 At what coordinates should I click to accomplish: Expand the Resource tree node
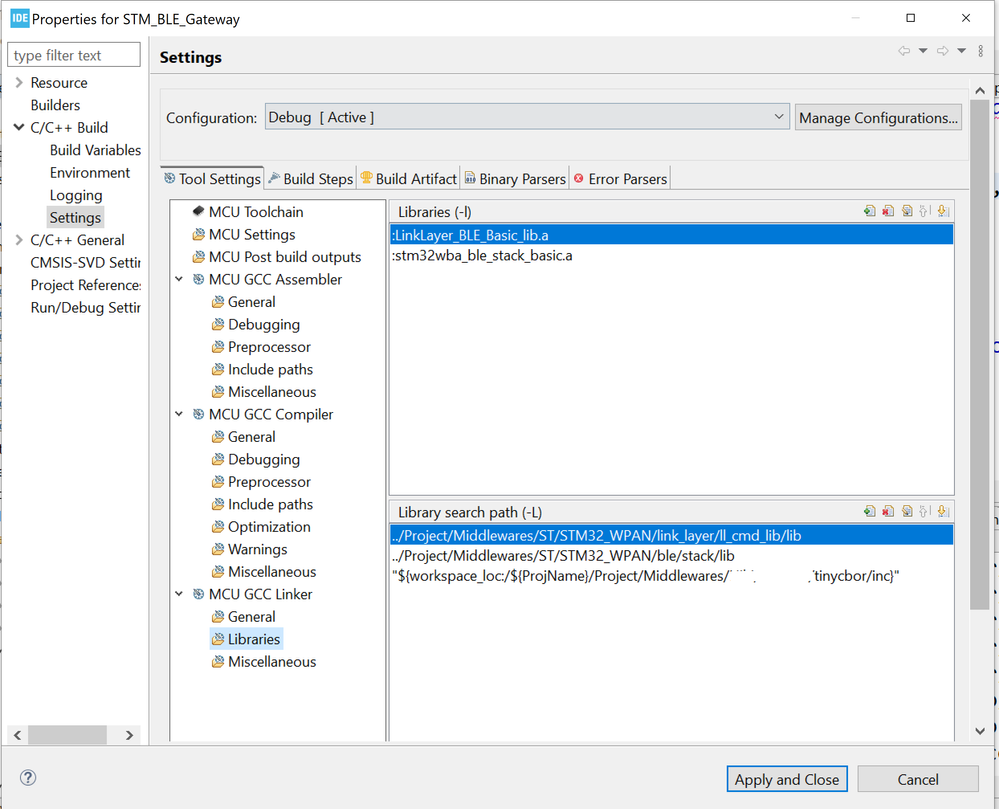pos(19,83)
